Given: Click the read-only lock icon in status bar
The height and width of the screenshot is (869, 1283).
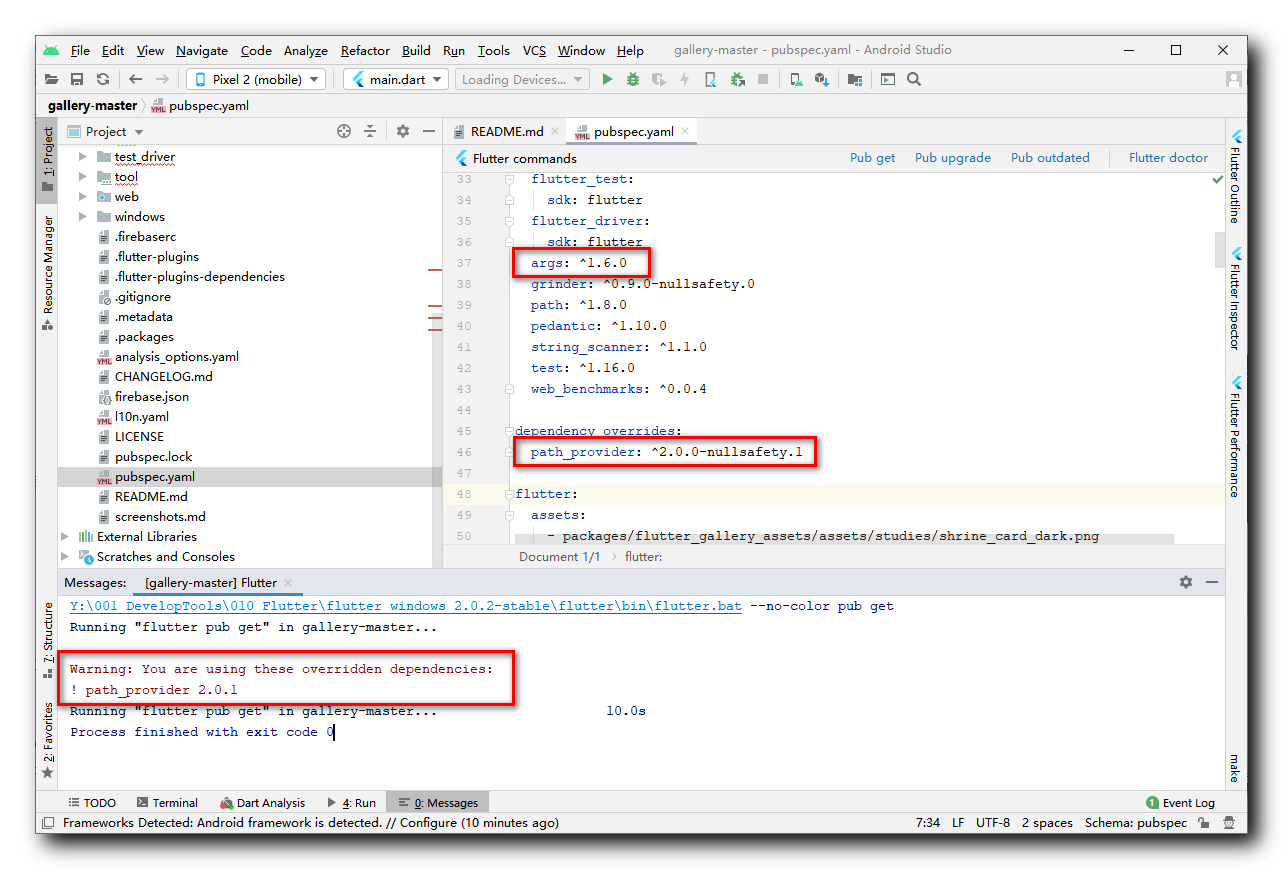Looking at the screenshot, I should click(x=1203, y=823).
